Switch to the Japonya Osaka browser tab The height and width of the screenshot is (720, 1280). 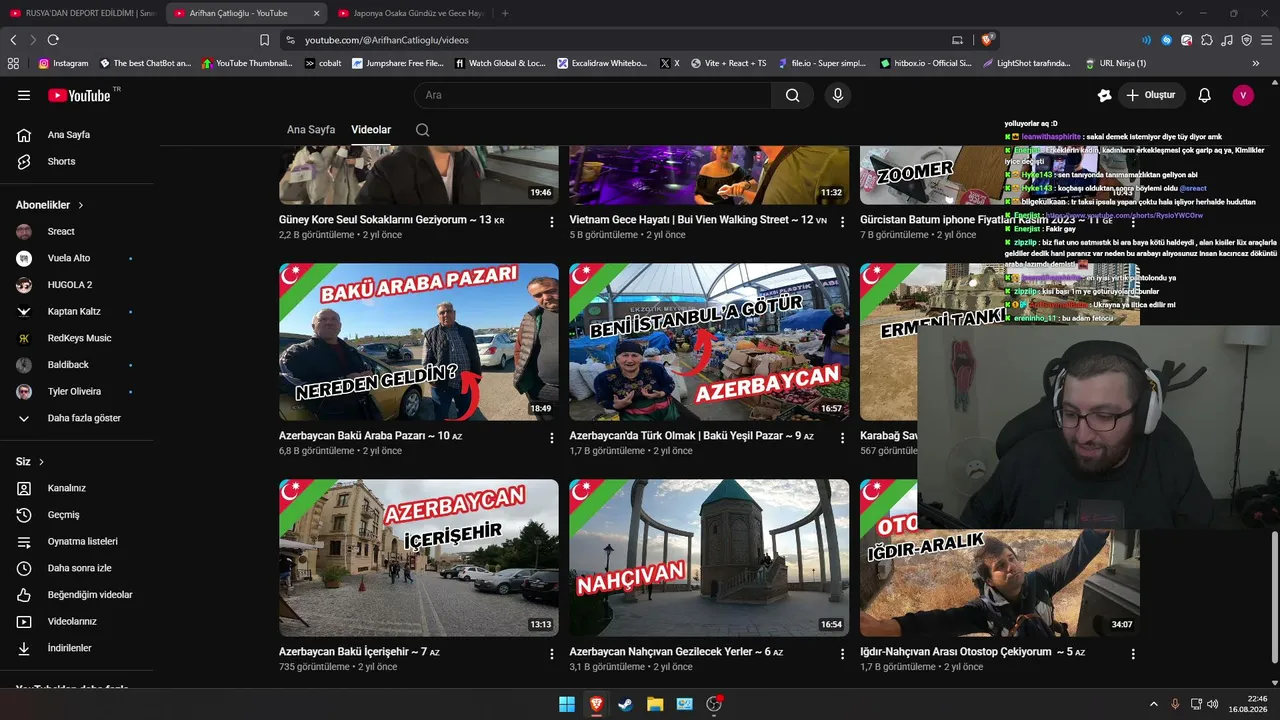410,13
